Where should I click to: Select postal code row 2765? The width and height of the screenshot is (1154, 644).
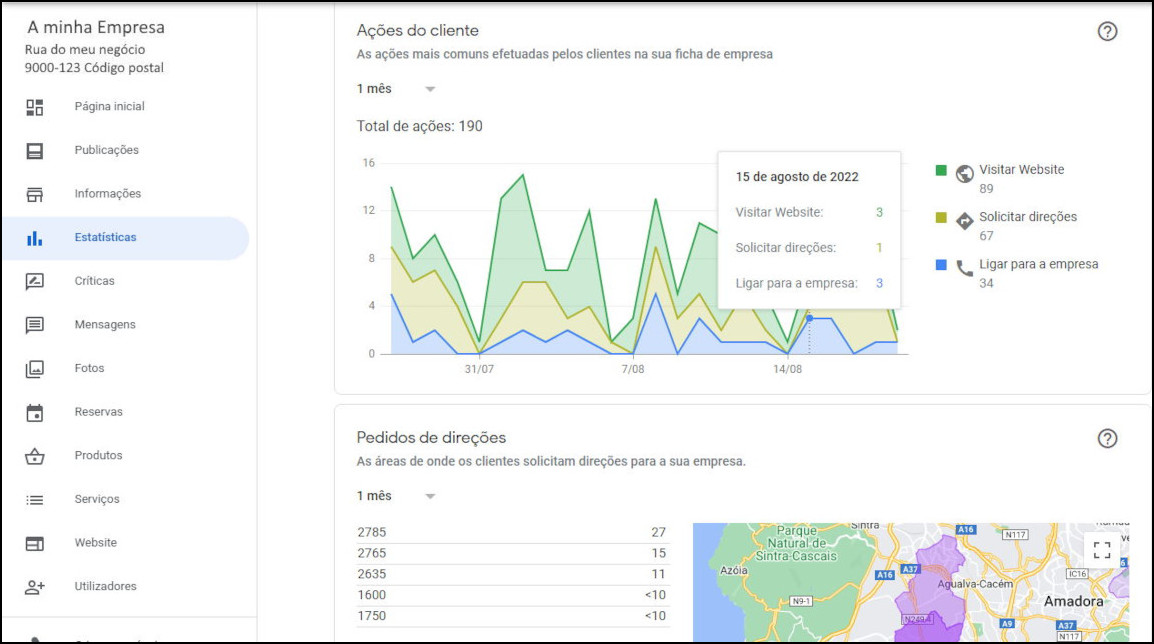[512, 553]
